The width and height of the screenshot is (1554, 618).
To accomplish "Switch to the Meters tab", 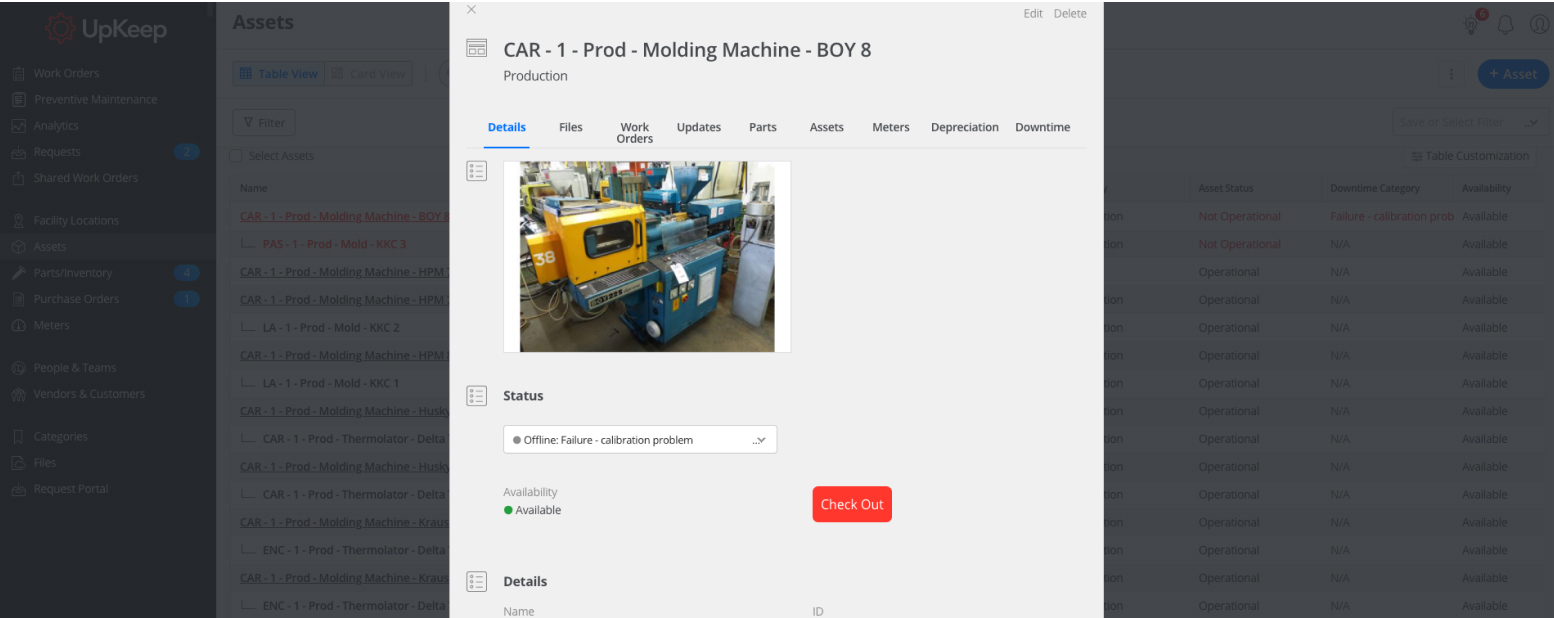I will (891, 127).
